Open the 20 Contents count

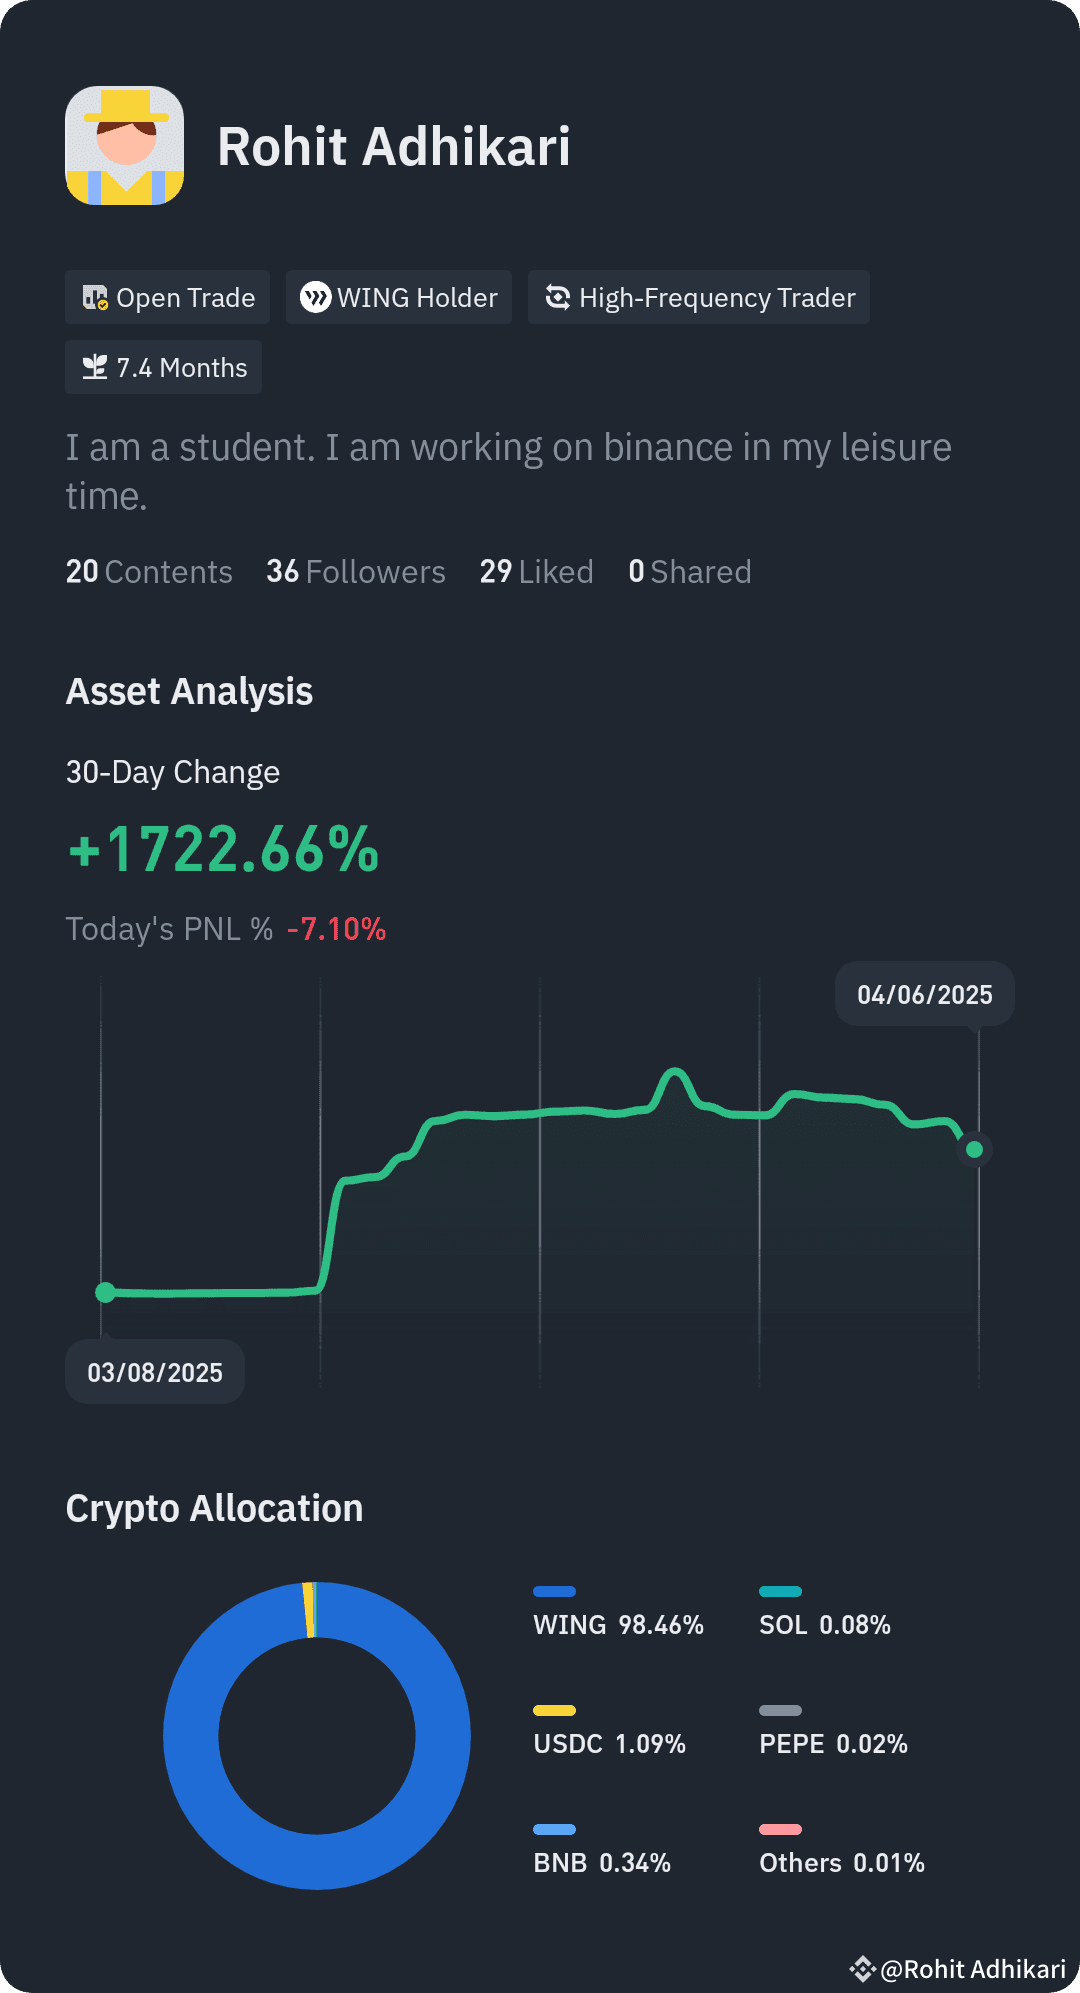pos(149,572)
